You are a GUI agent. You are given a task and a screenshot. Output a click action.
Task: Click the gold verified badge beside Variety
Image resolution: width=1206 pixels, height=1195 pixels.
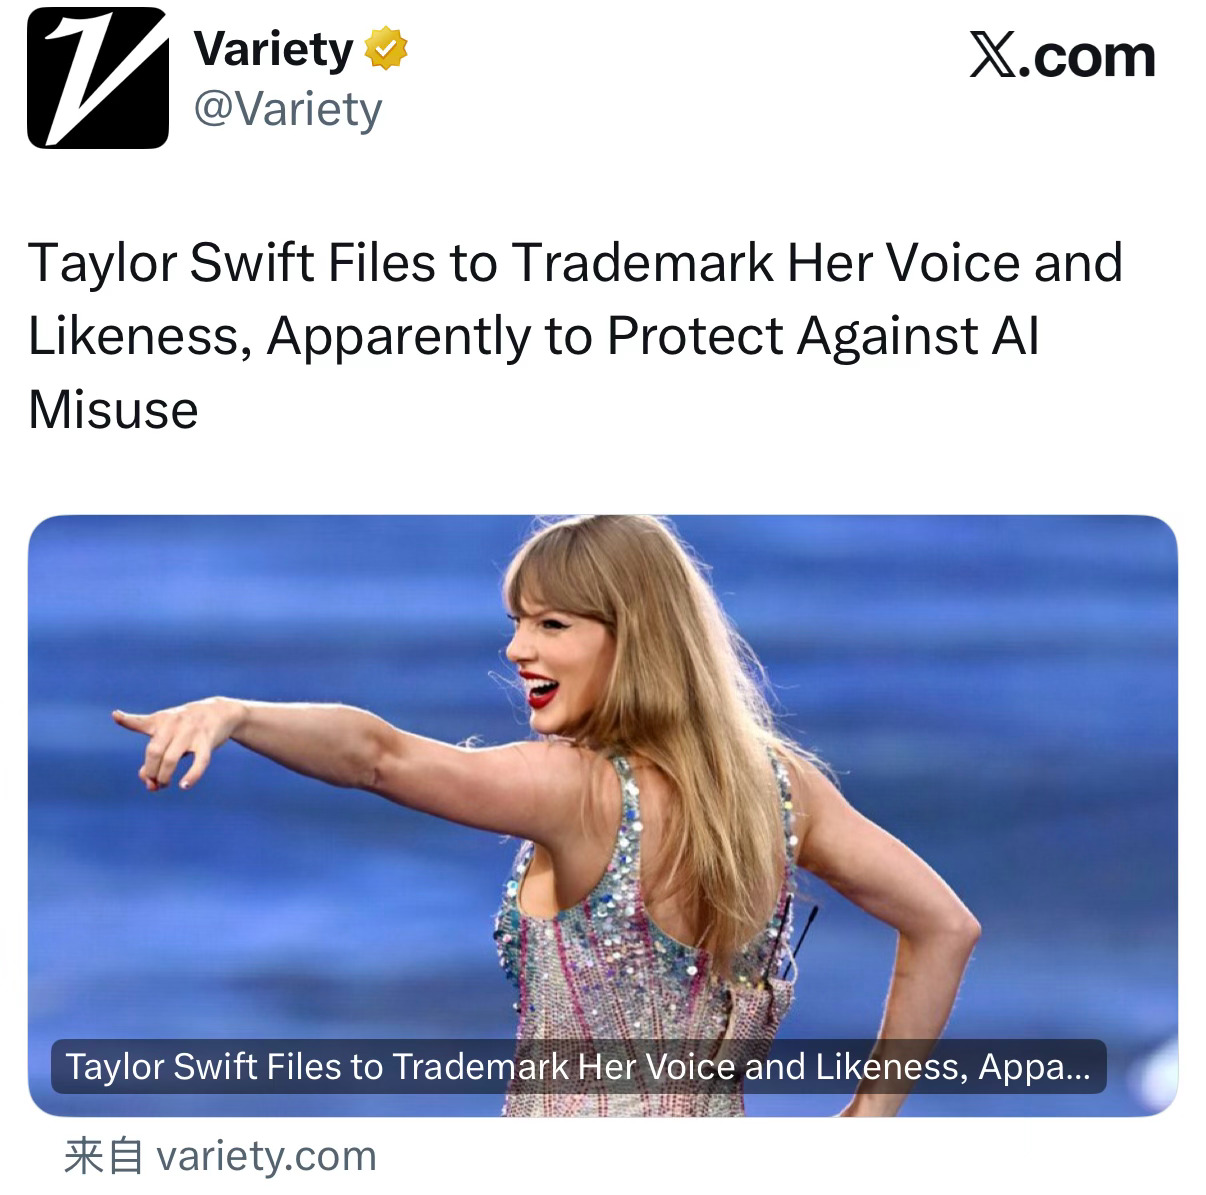coord(386,49)
